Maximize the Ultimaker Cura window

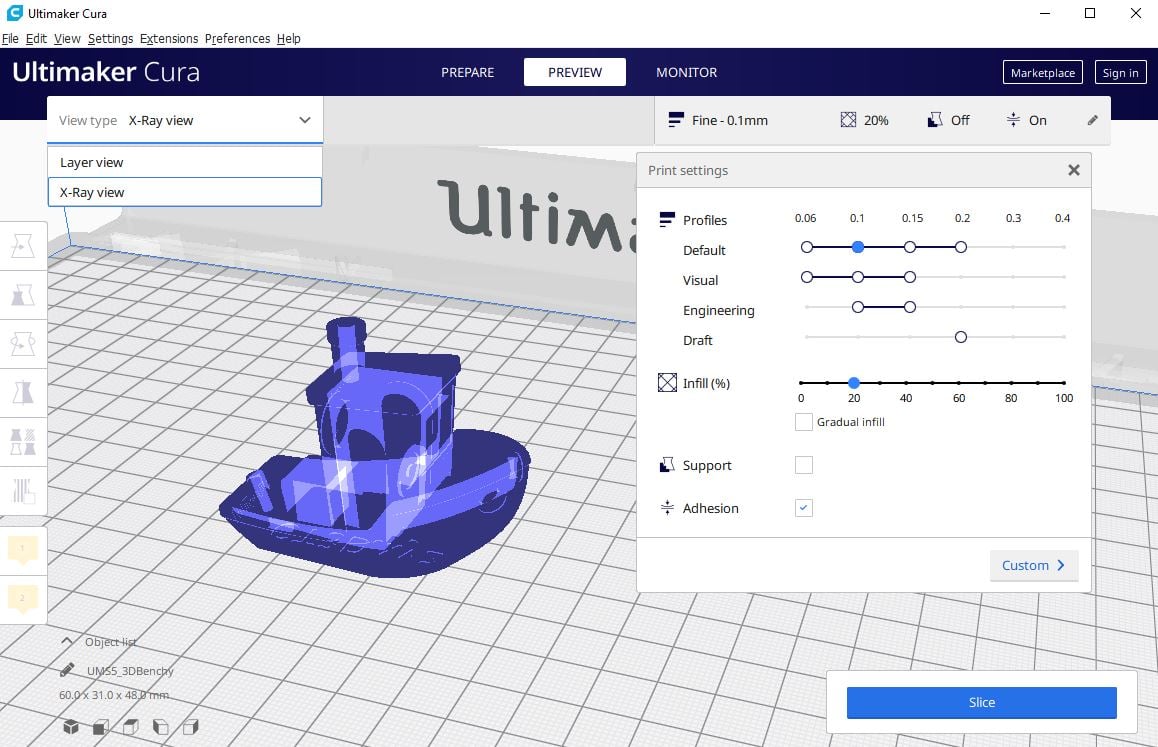tap(1090, 13)
